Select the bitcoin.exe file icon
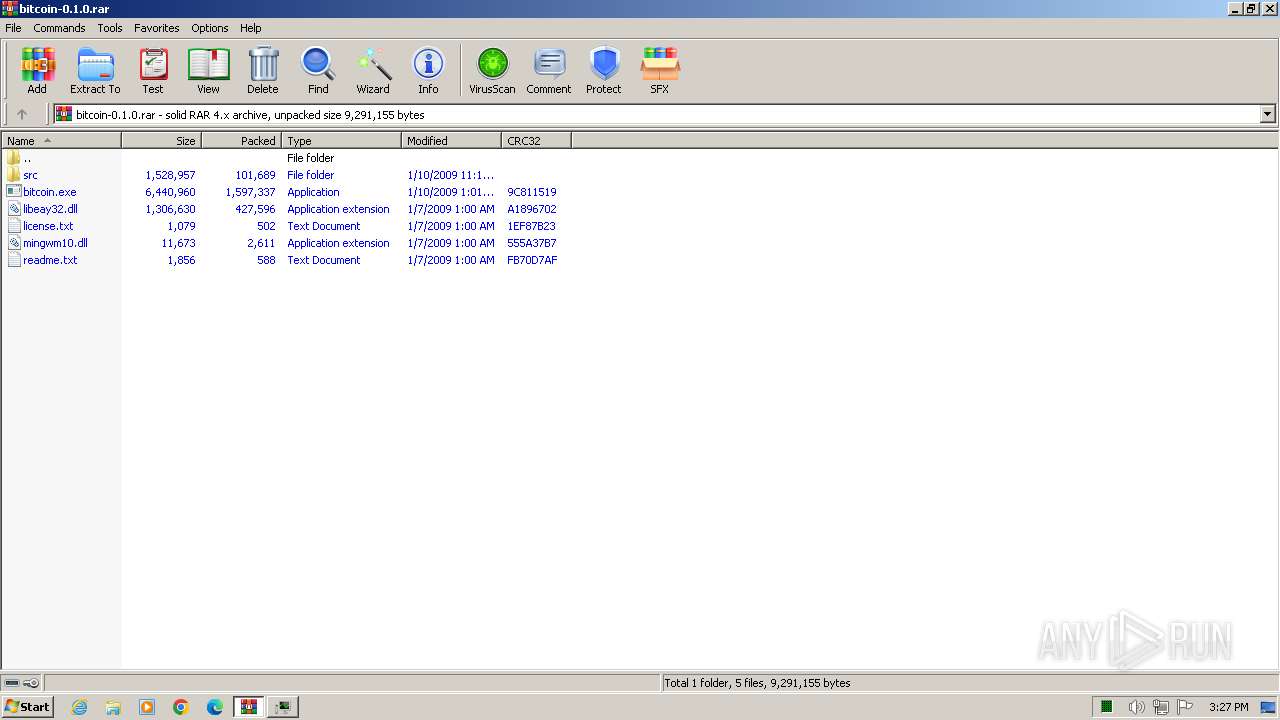The width and height of the screenshot is (1280, 720). [13, 192]
